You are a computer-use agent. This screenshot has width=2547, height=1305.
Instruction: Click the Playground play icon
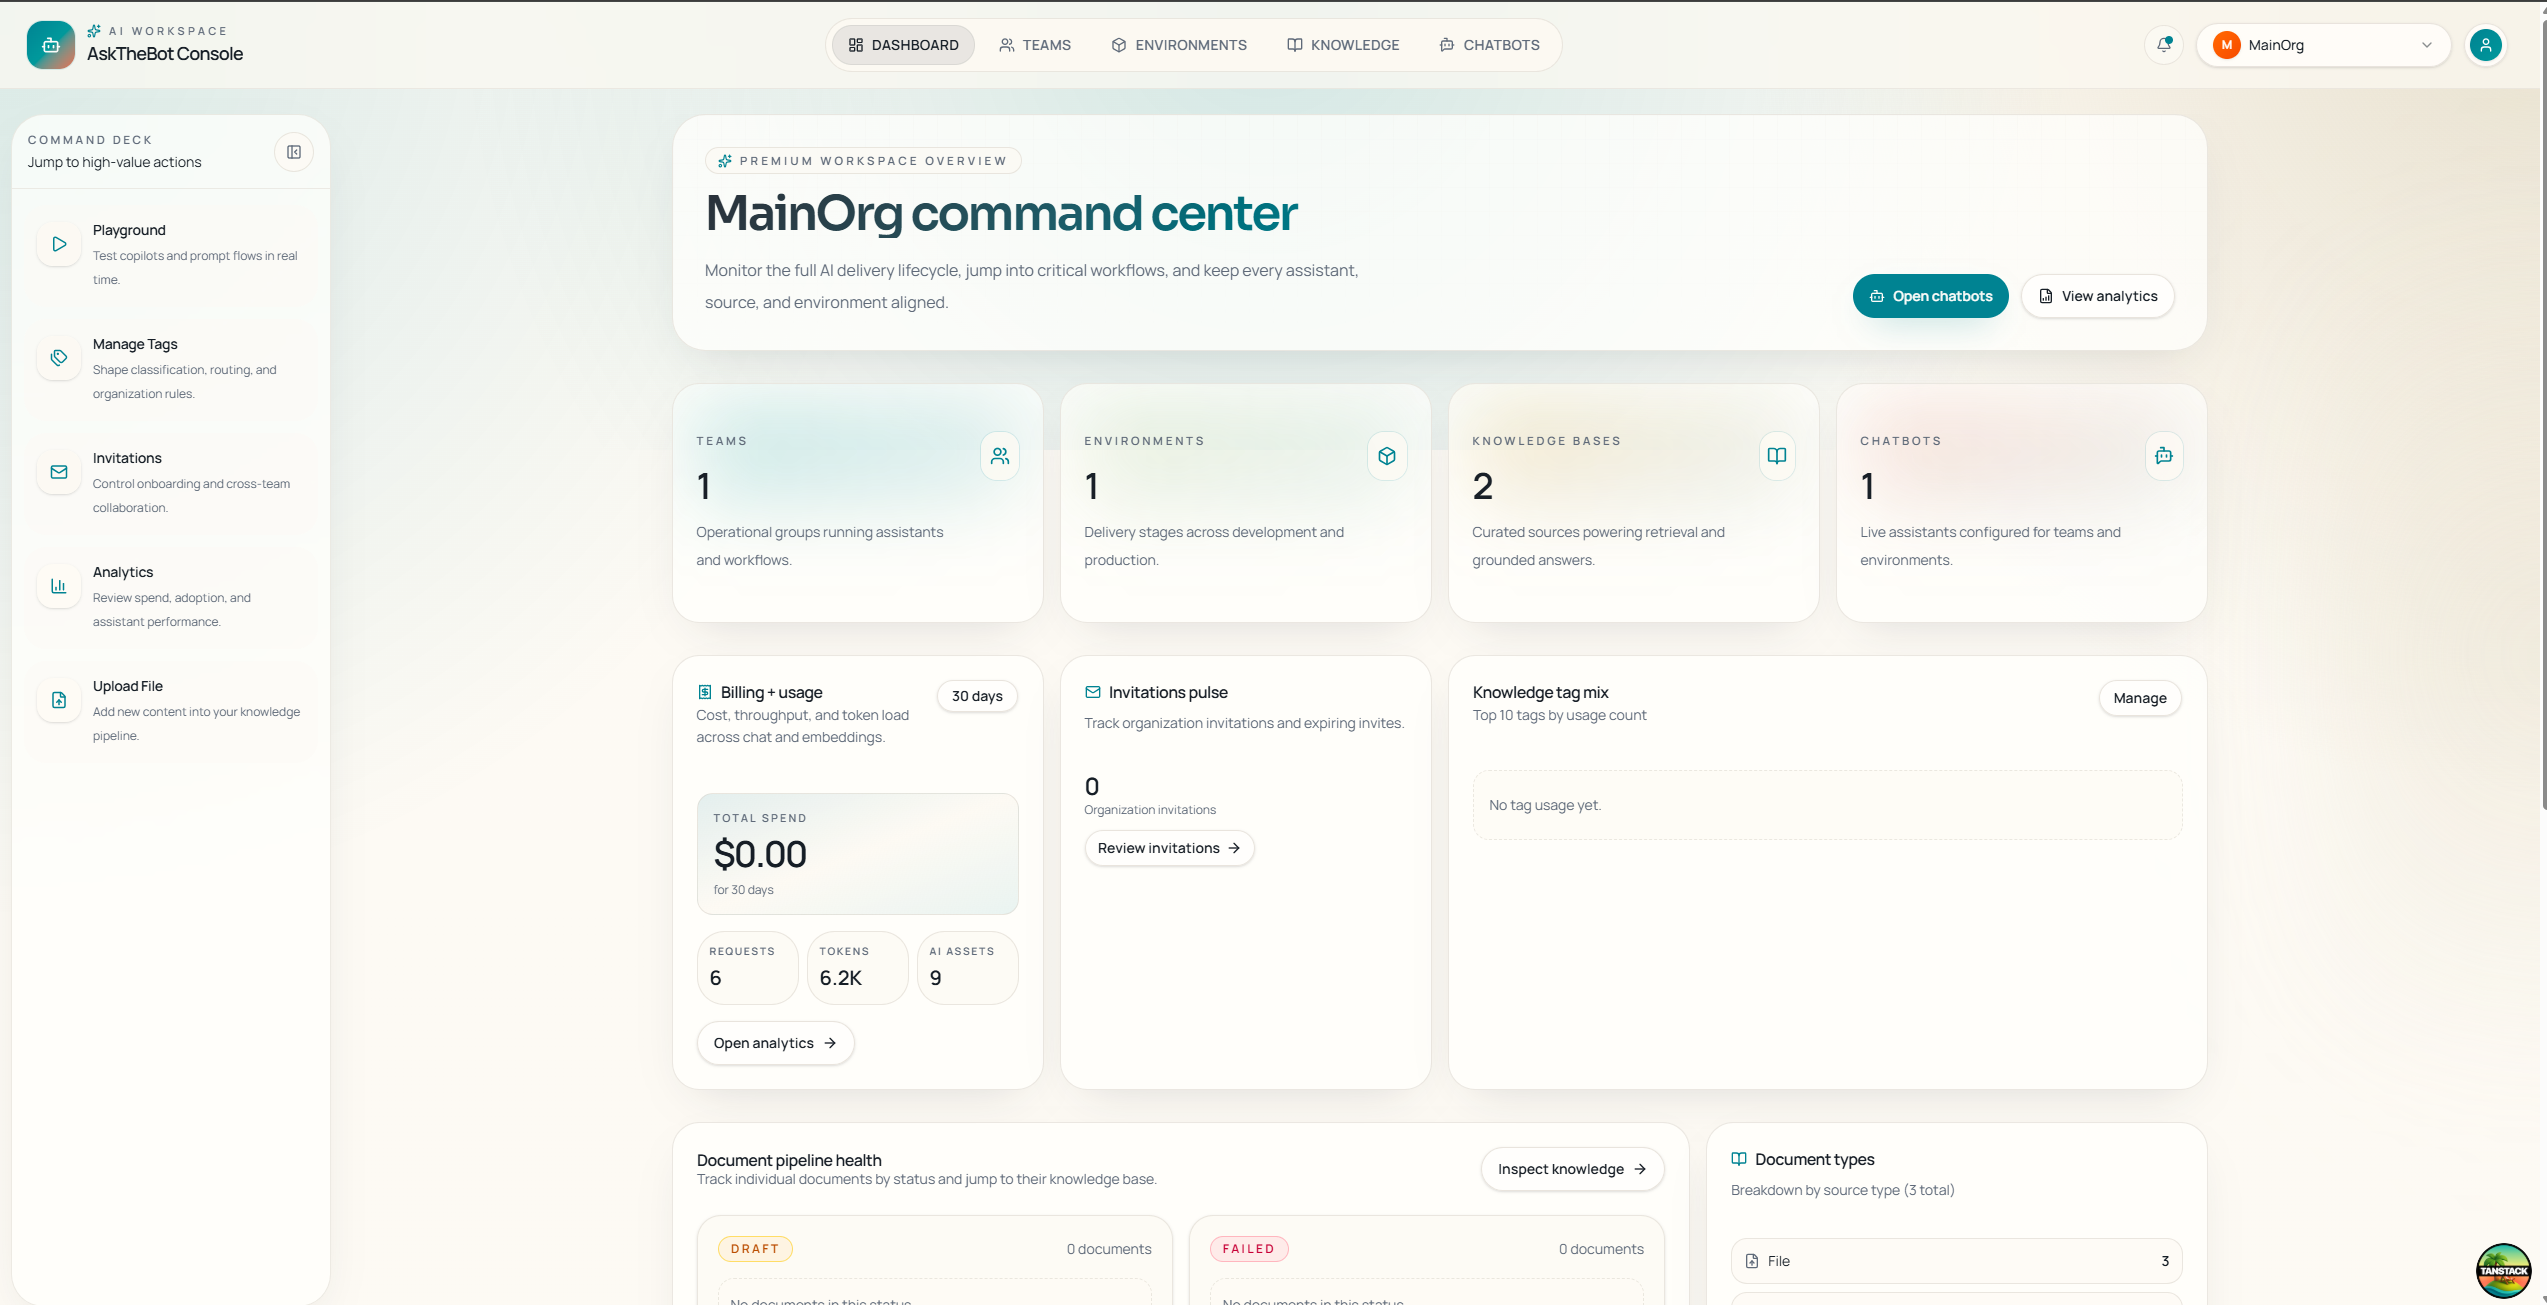click(x=59, y=244)
